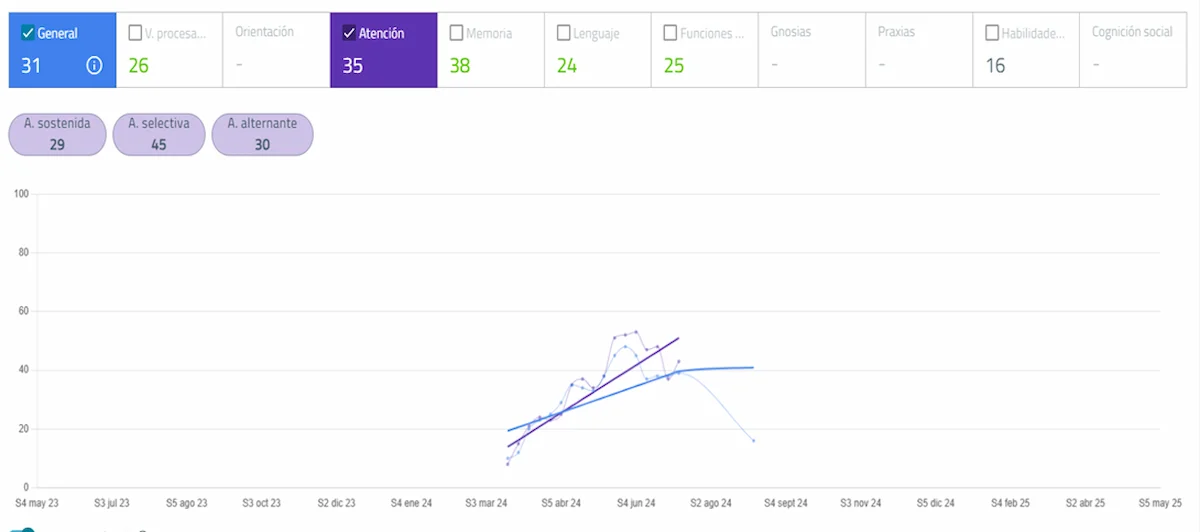Image resolution: width=1200 pixels, height=532 pixels.
Task: Check the Habilidade... checkbox
Action: 992,33
